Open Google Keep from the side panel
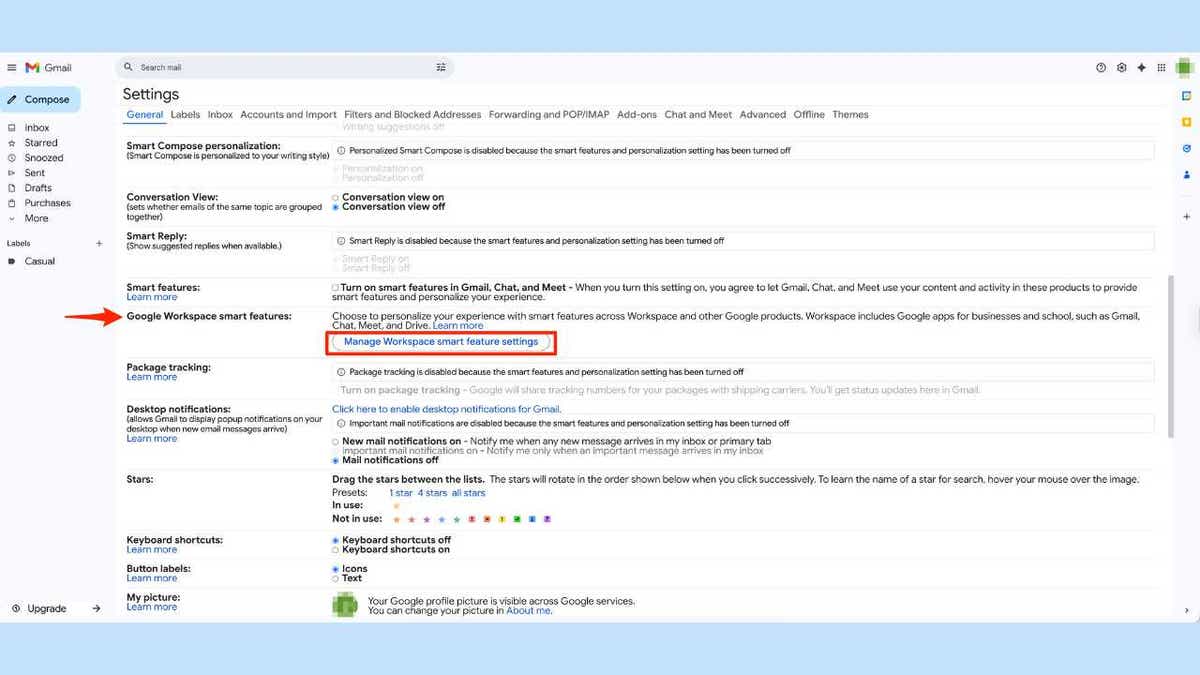 pyautogui.click(x=1186, y=120)
